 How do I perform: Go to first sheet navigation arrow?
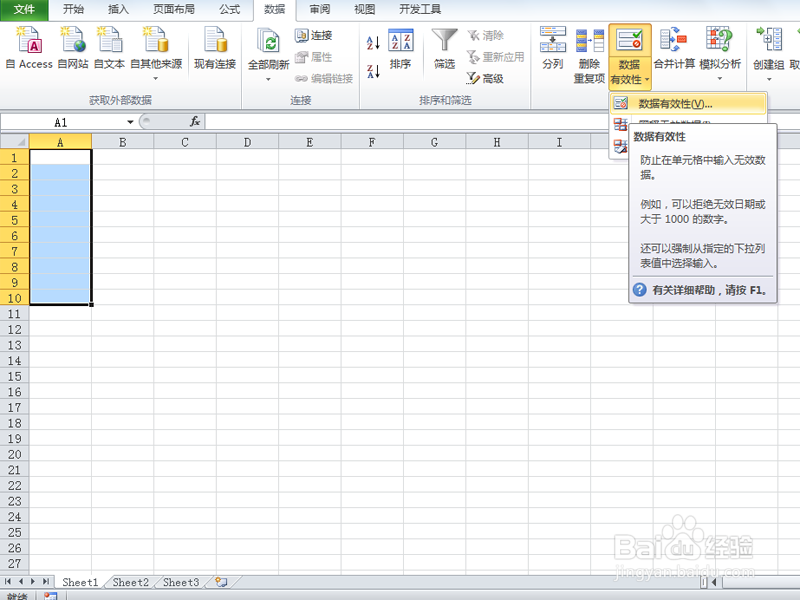click(8, 582)
